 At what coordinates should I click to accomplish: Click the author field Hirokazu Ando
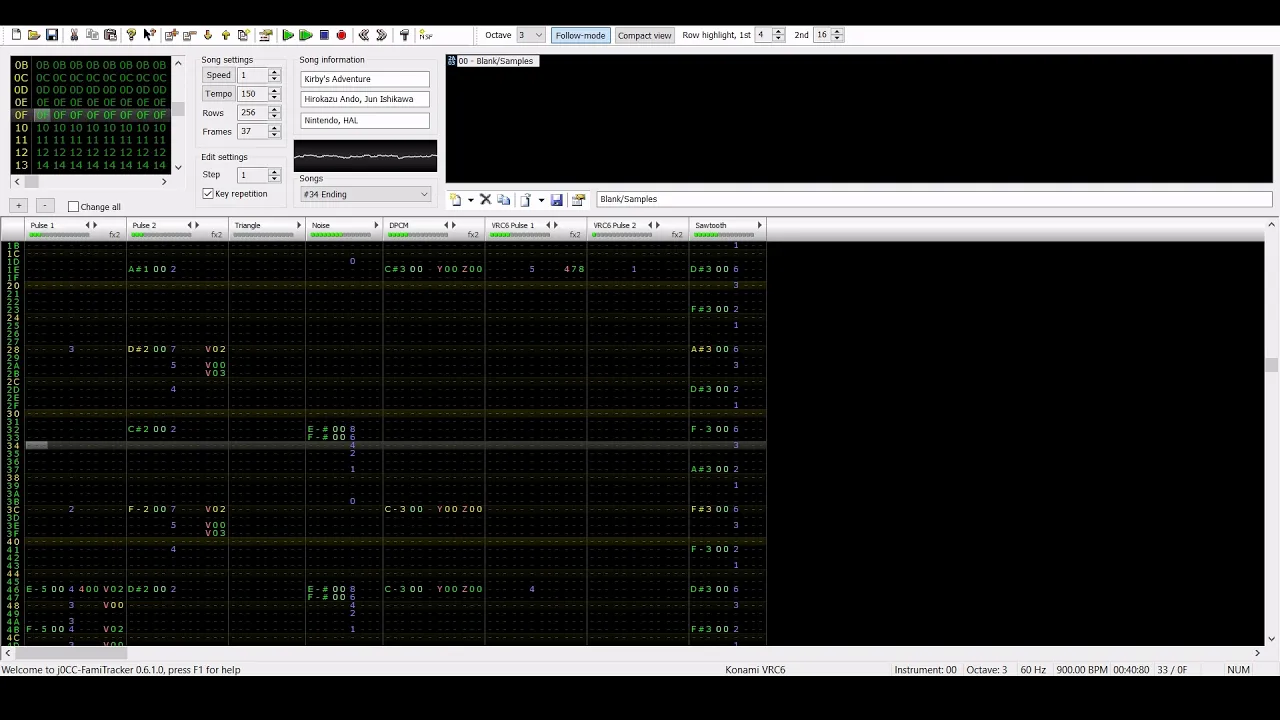[x=365, y=99]
